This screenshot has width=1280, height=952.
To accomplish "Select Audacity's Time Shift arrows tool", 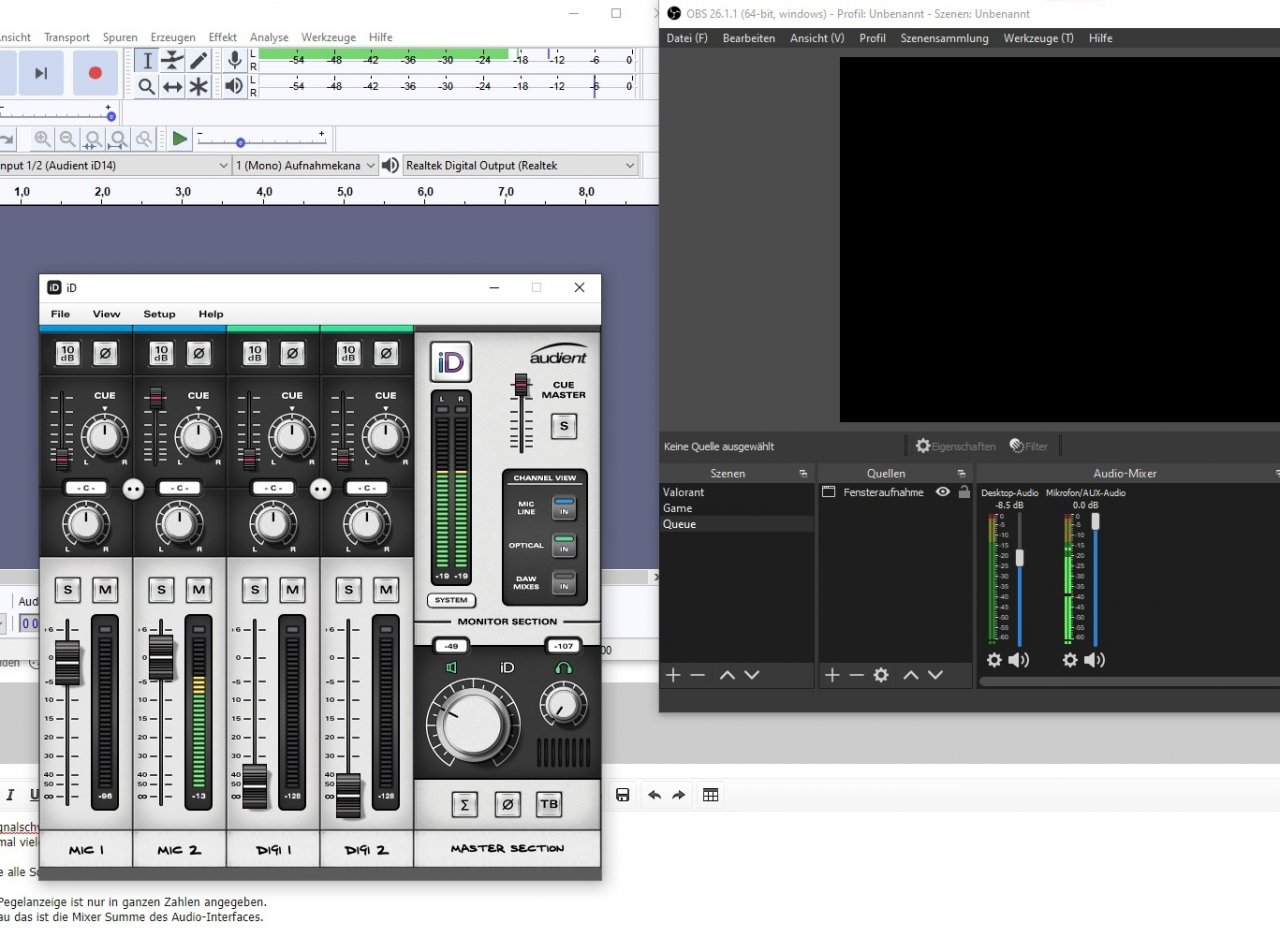I will (173, 87).
